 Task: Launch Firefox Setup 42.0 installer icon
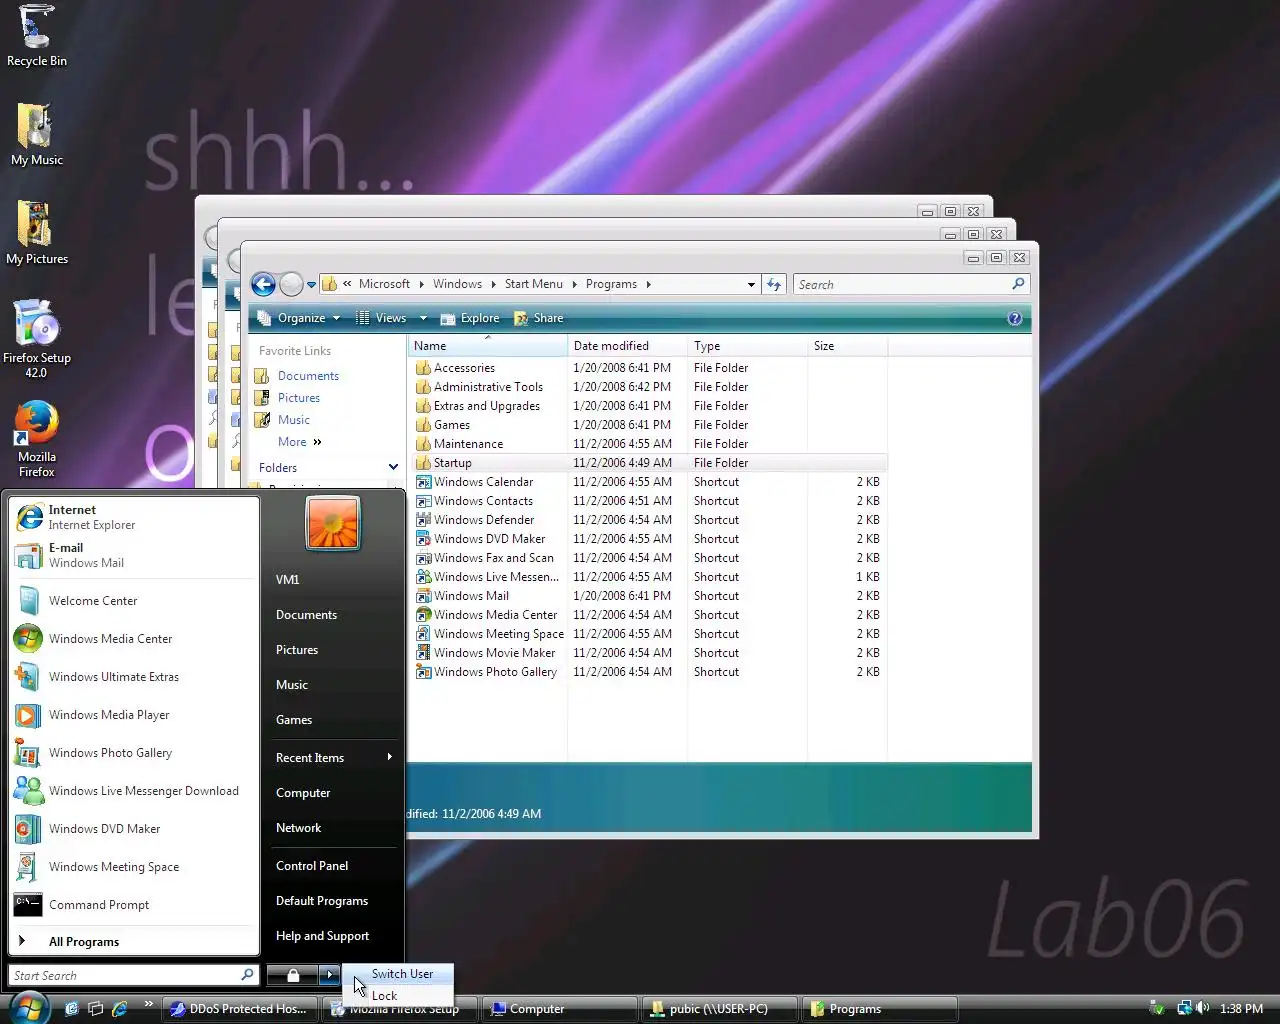tap(37, 339)
